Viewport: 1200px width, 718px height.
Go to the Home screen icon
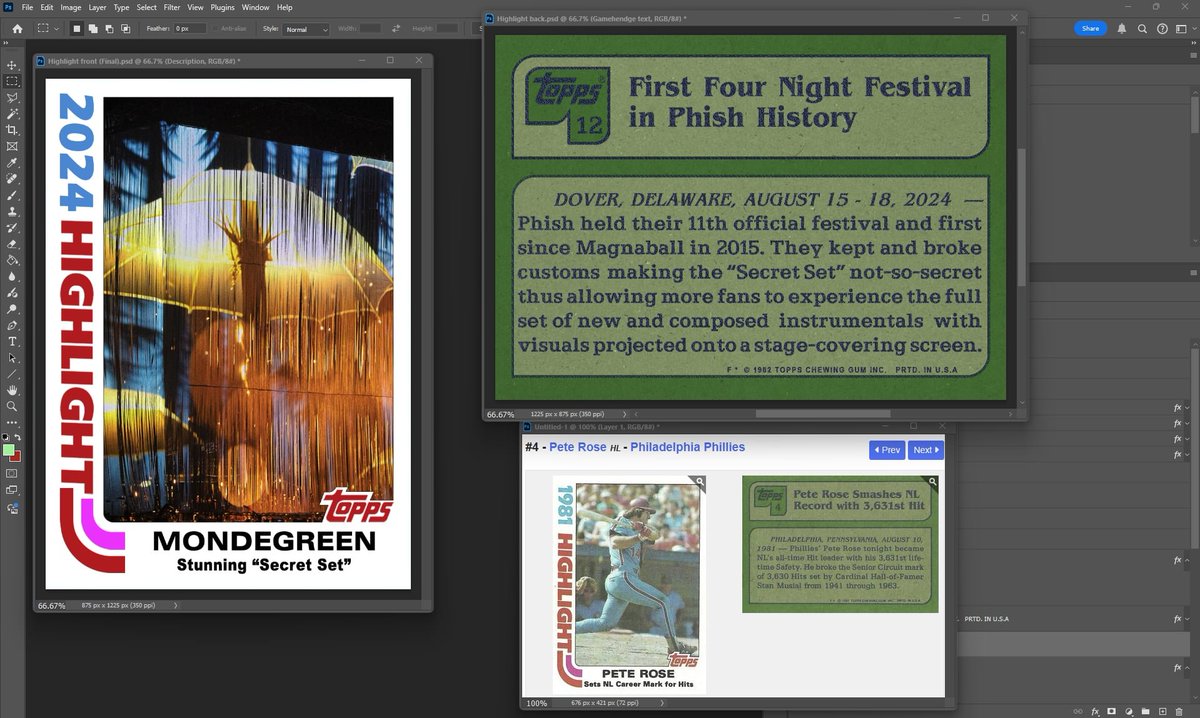point(17,29)
